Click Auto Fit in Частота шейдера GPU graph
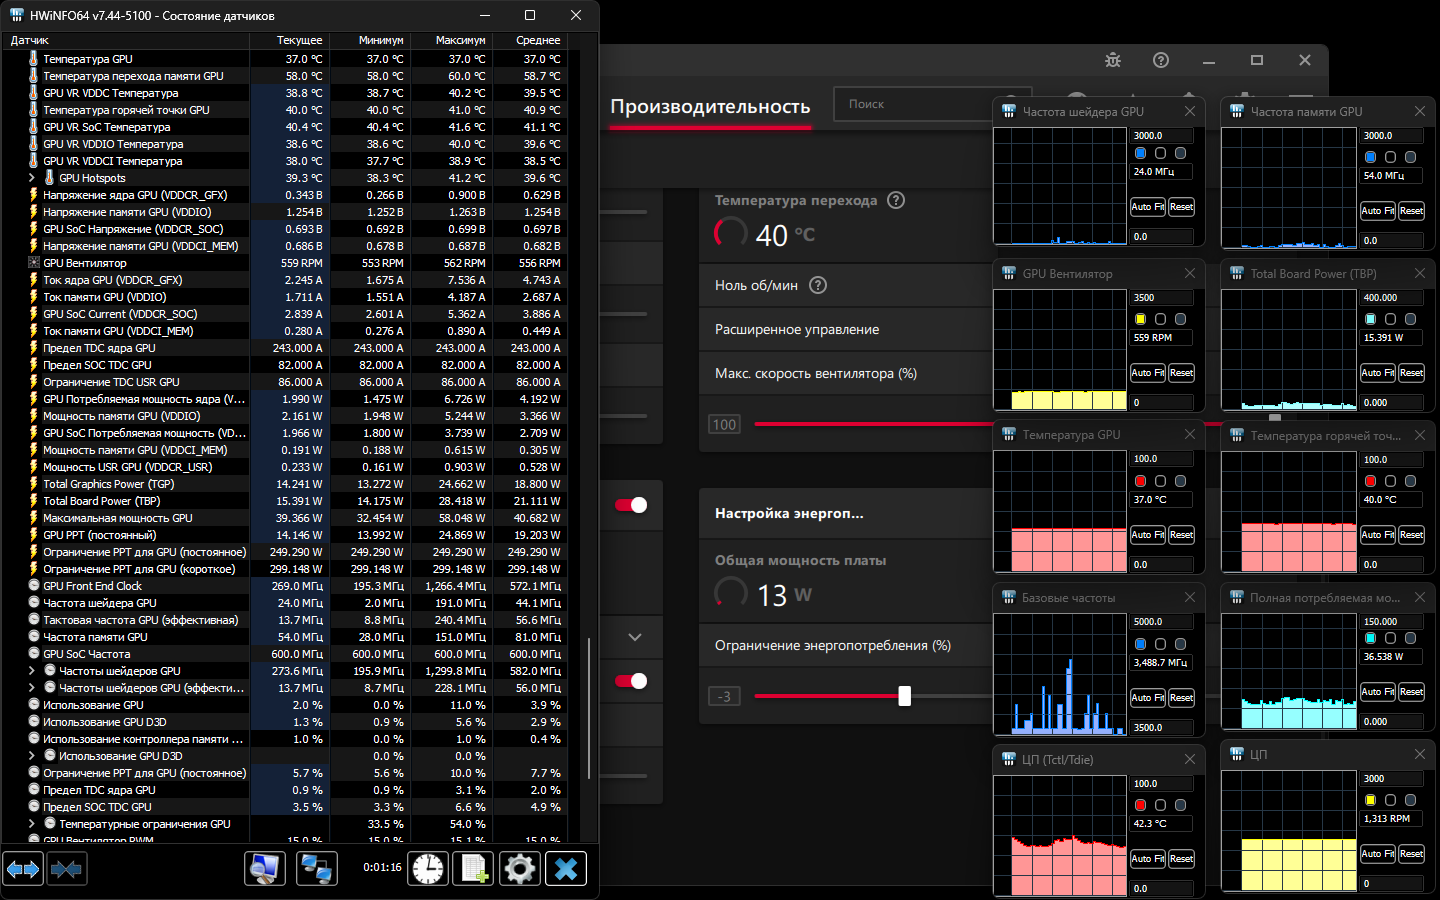This screenshot has width=1440, height=900. (x=1147, y=207)
